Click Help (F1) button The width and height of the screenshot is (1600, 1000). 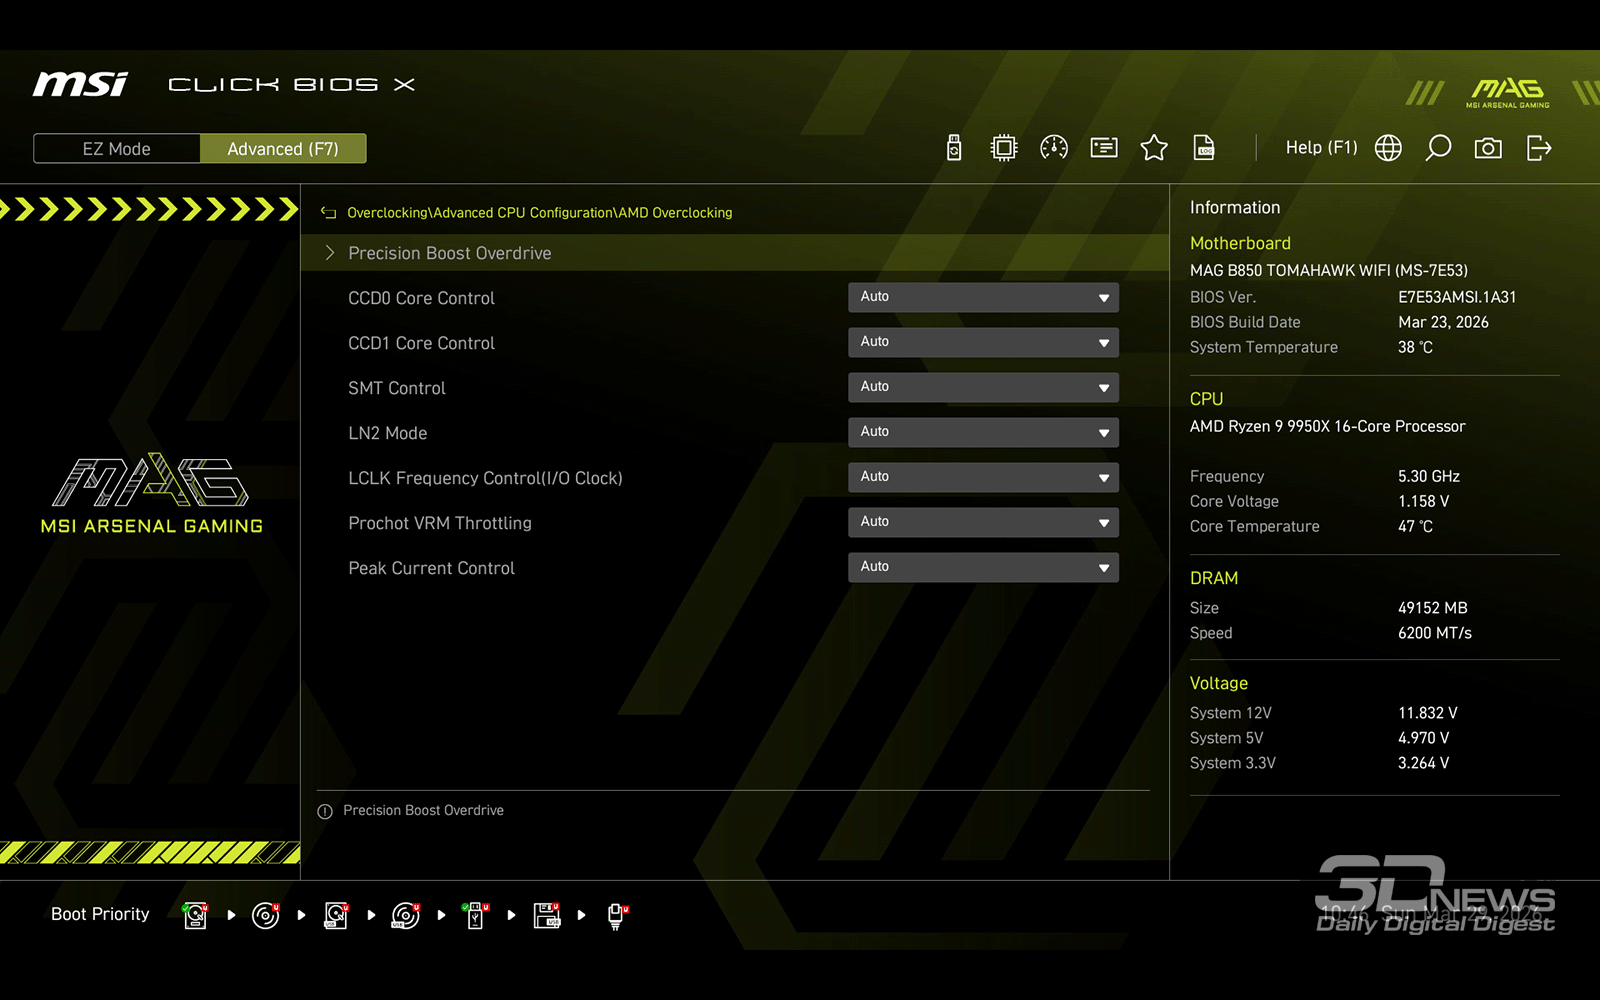point(1321,148)
